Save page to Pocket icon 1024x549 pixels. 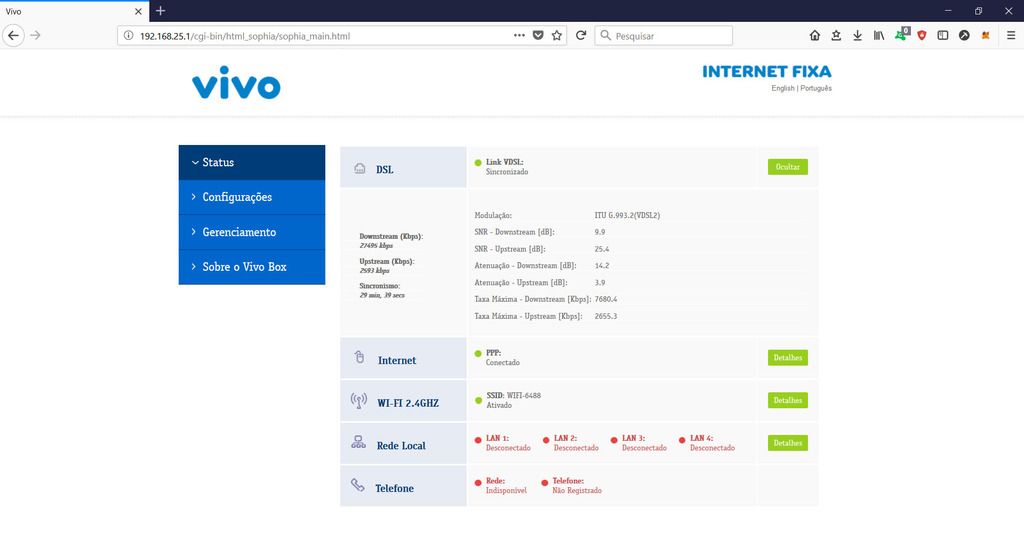pos(538,36)
